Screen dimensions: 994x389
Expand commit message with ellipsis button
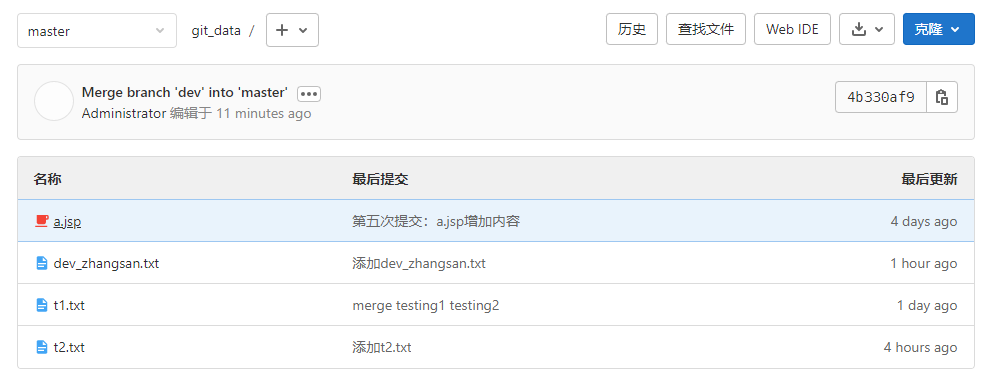pos(309,94)
